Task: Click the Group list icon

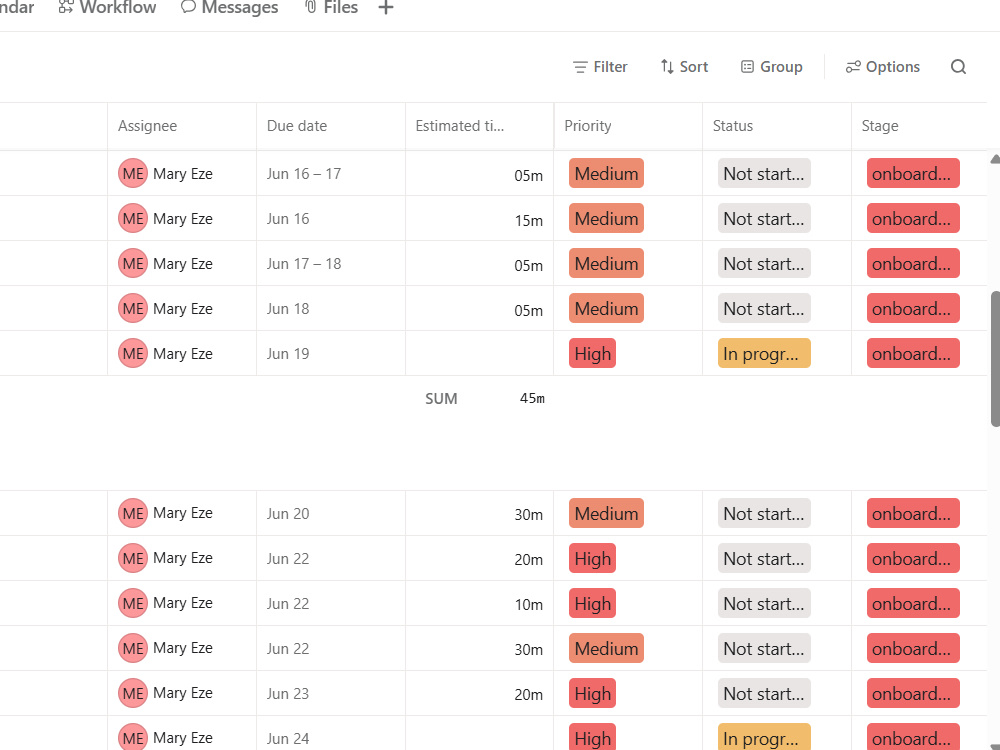Action: coord(747,66)
